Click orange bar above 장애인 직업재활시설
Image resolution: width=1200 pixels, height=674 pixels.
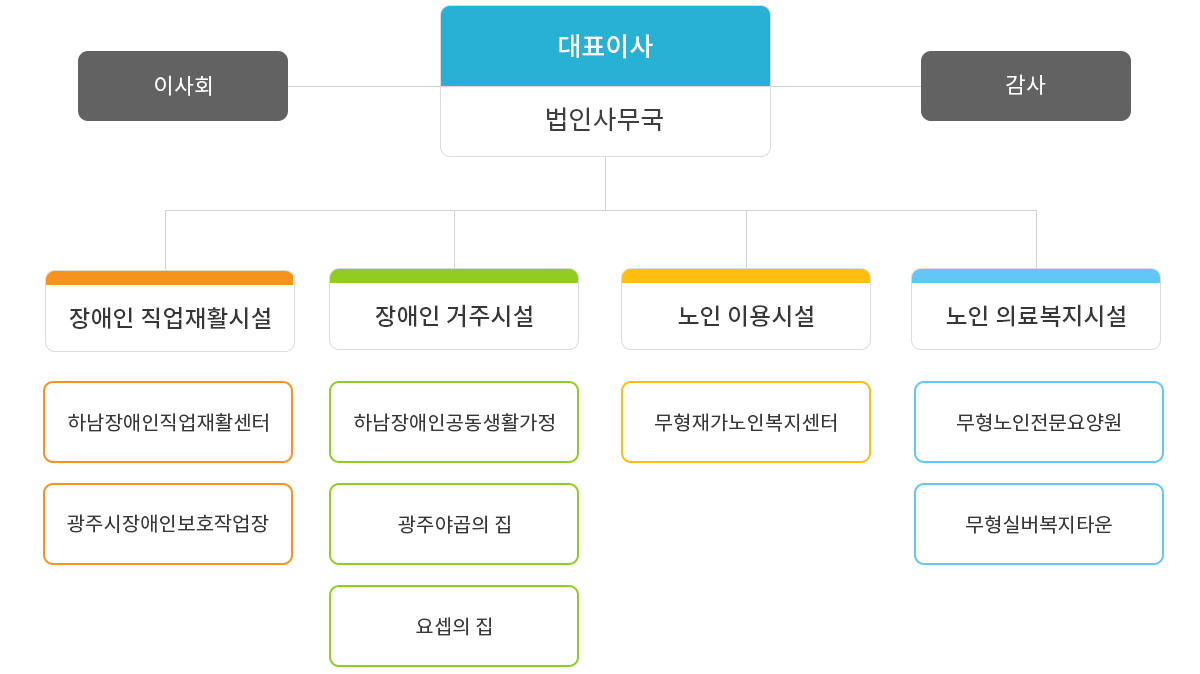click(170, 278)
